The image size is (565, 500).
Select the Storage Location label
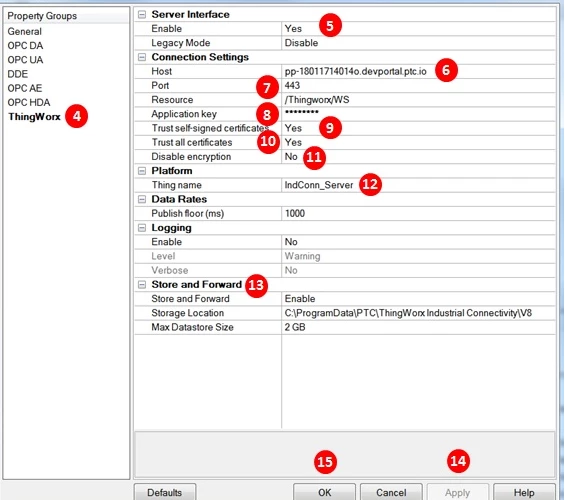pyautogui.click(x=187, y=313)
